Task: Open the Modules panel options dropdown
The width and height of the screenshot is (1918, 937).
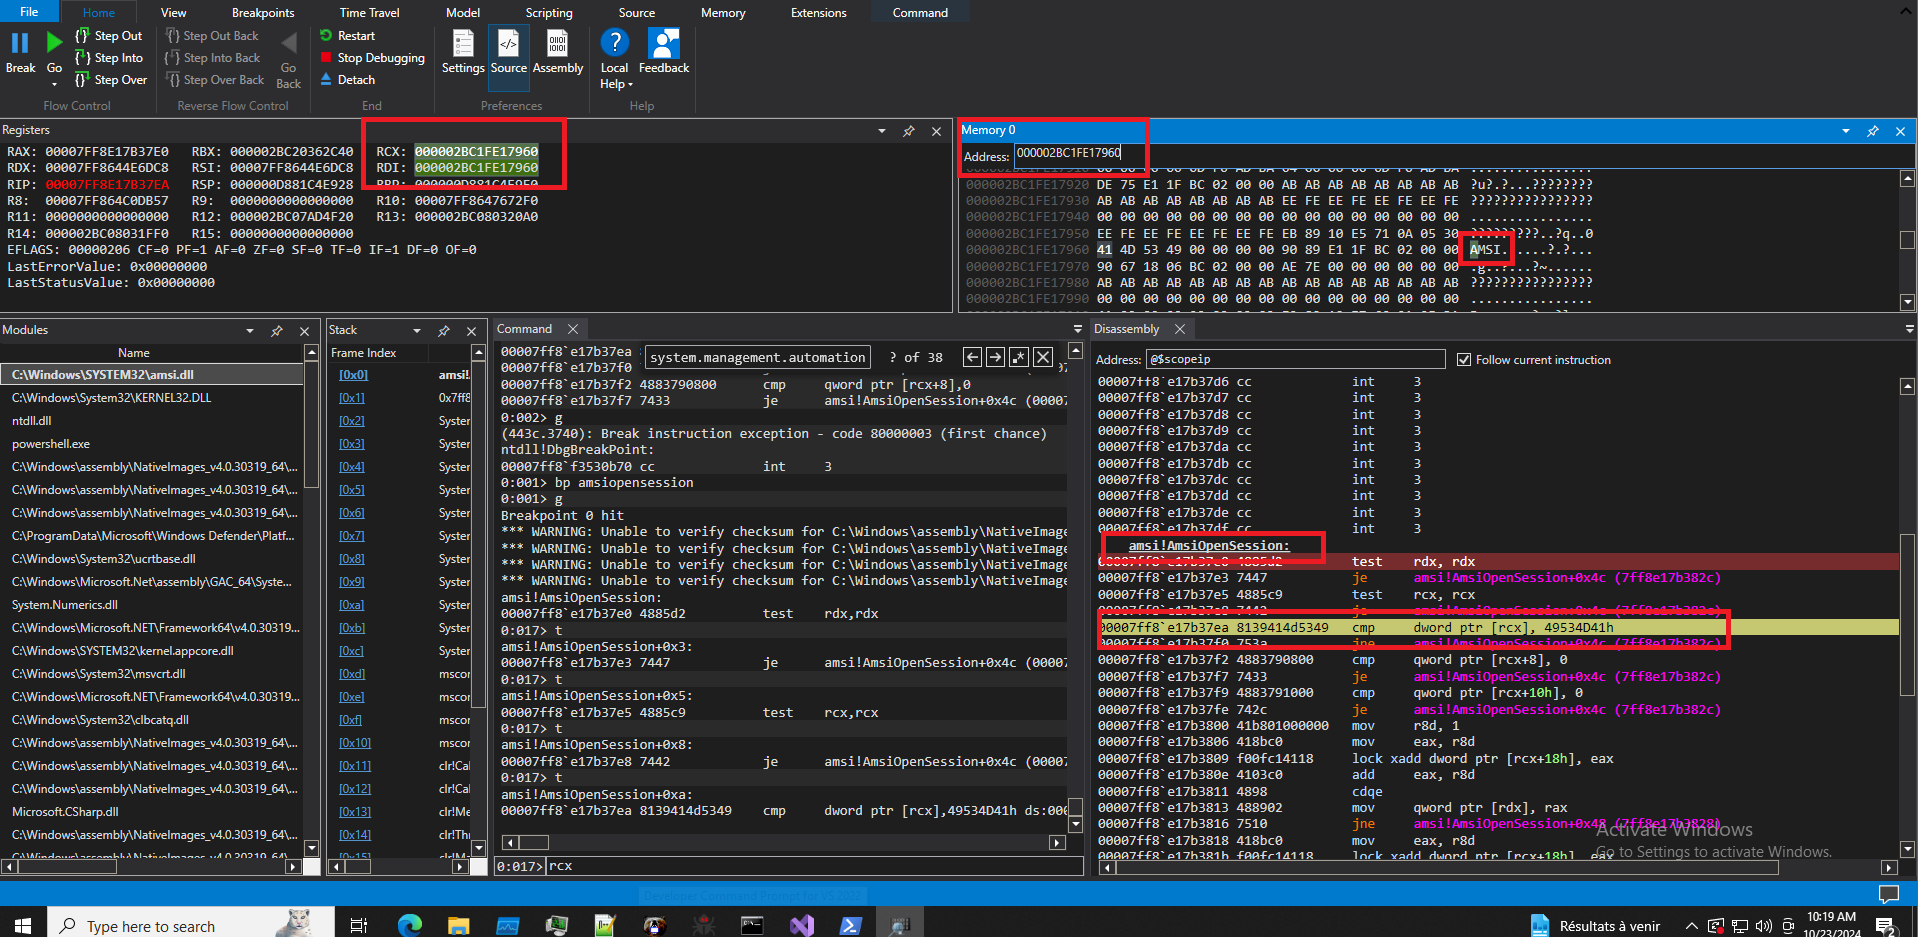Action: 249,331
